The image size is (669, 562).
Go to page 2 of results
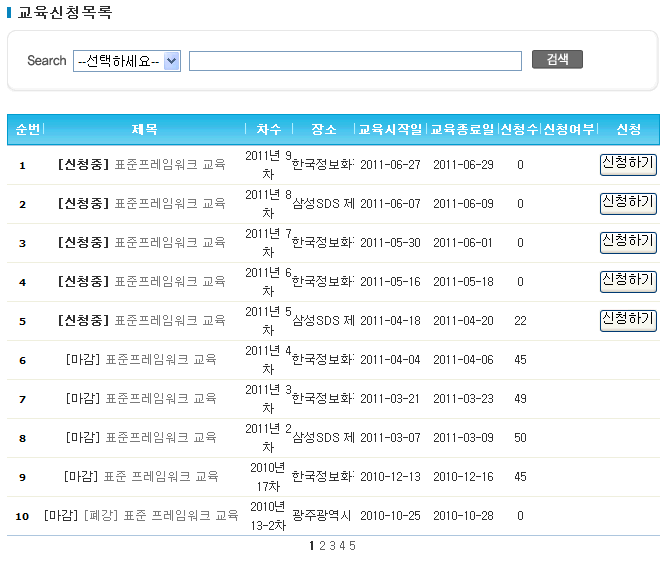322,546
